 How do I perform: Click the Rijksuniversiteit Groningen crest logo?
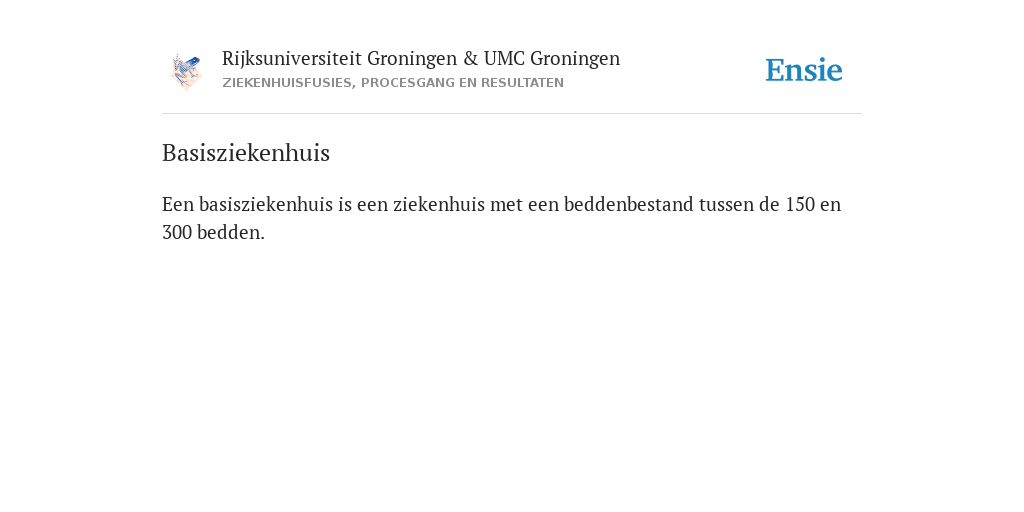(186, 72)
